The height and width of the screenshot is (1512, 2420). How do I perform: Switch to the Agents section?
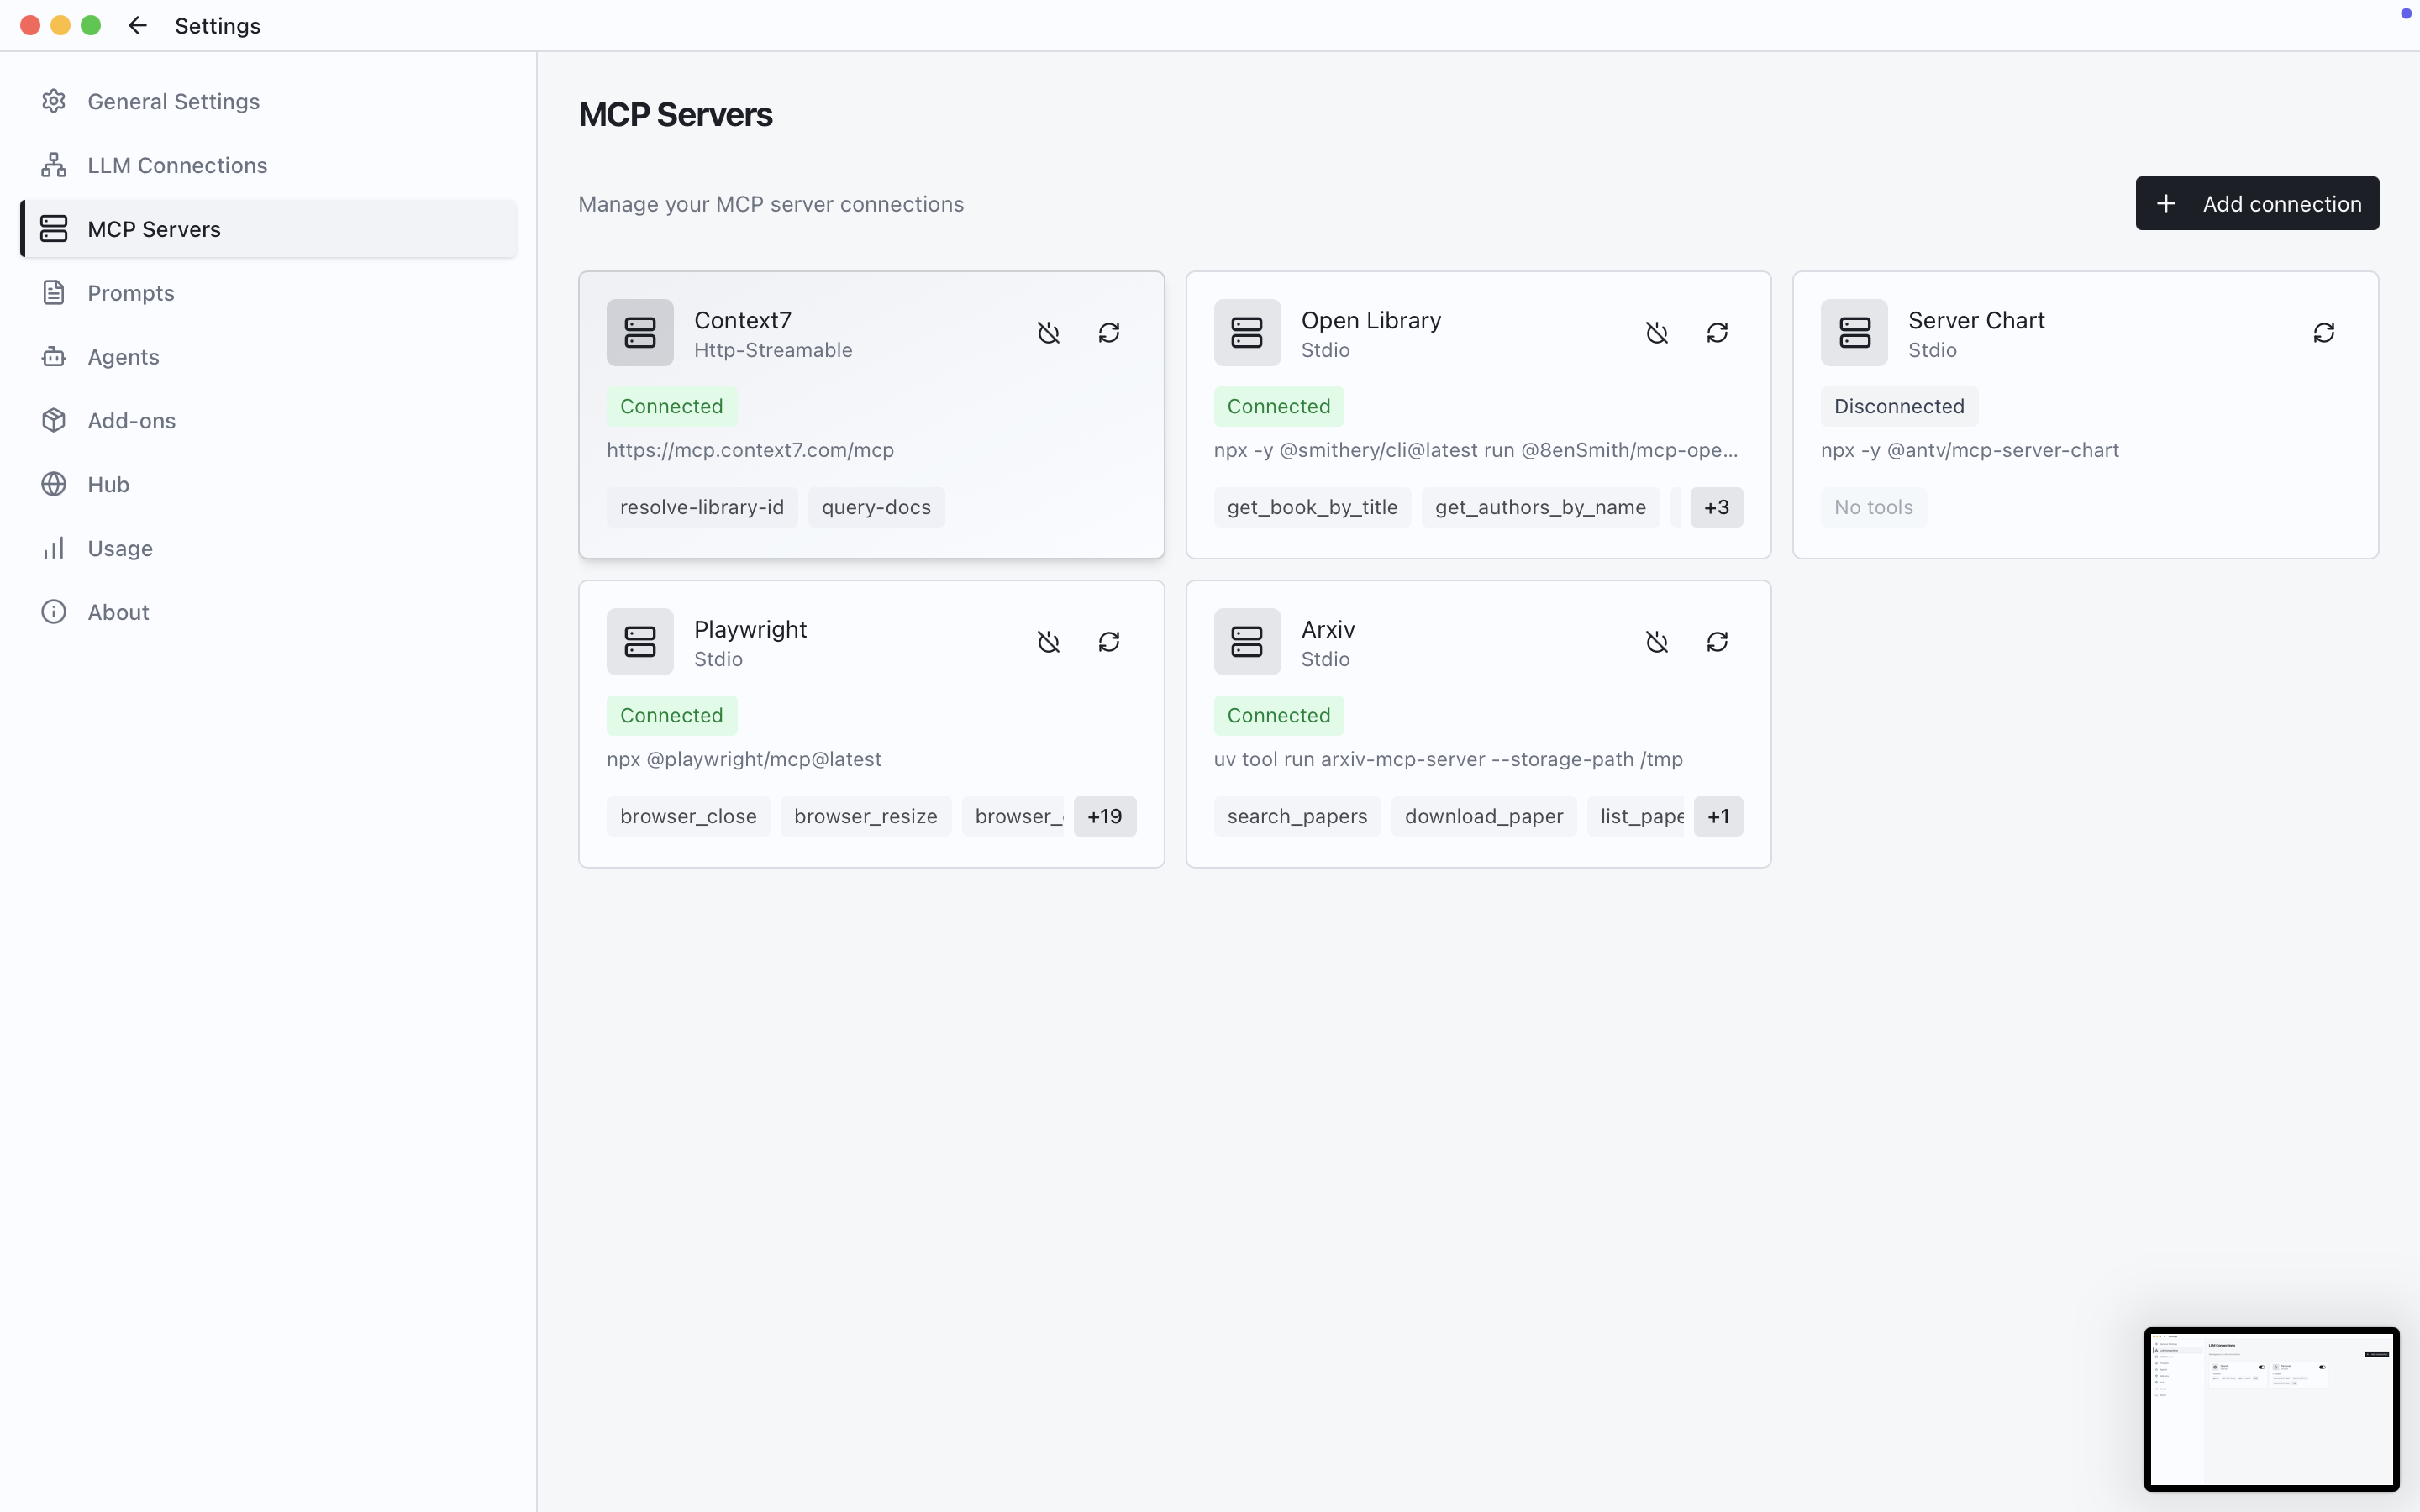[123, 357]
